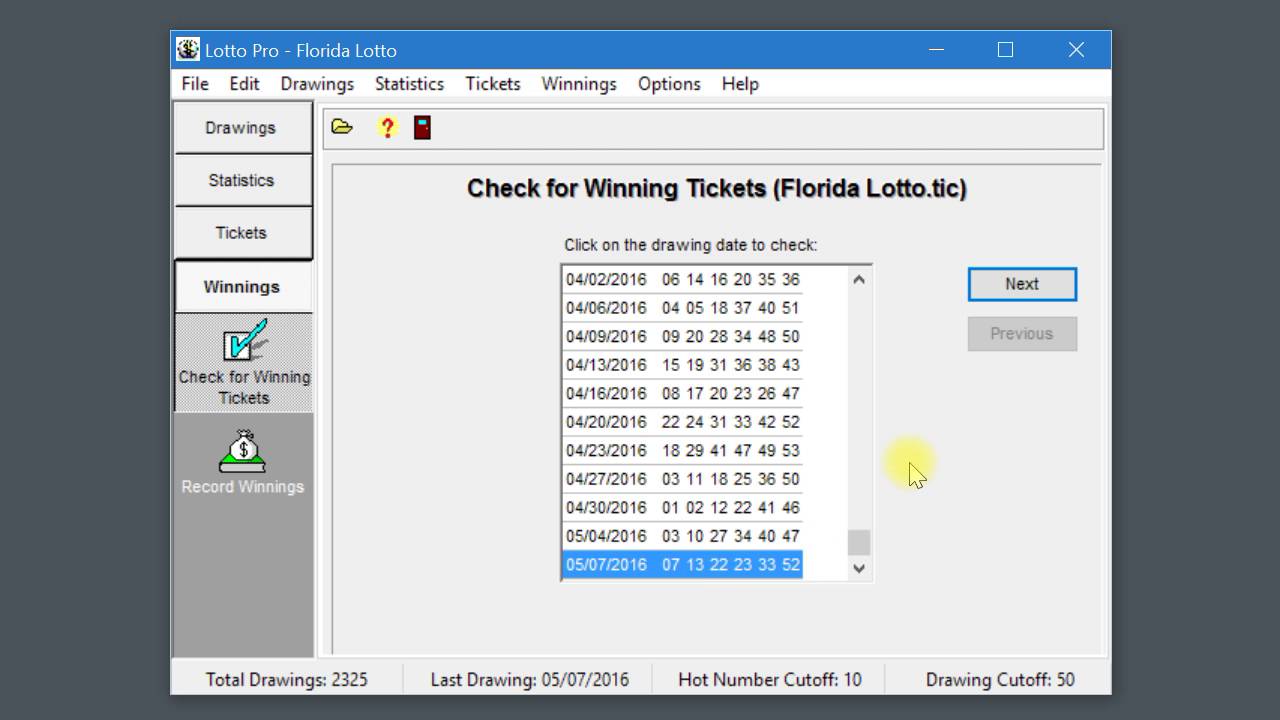
Task: Open the Winnings menu
Action: pos(579,84)
